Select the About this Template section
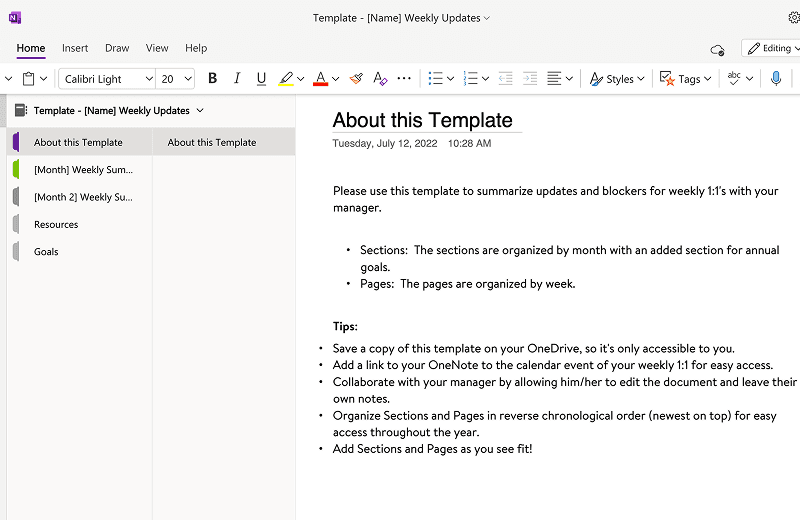The height and width of the screenshot is (520, 800). point(80,142)
